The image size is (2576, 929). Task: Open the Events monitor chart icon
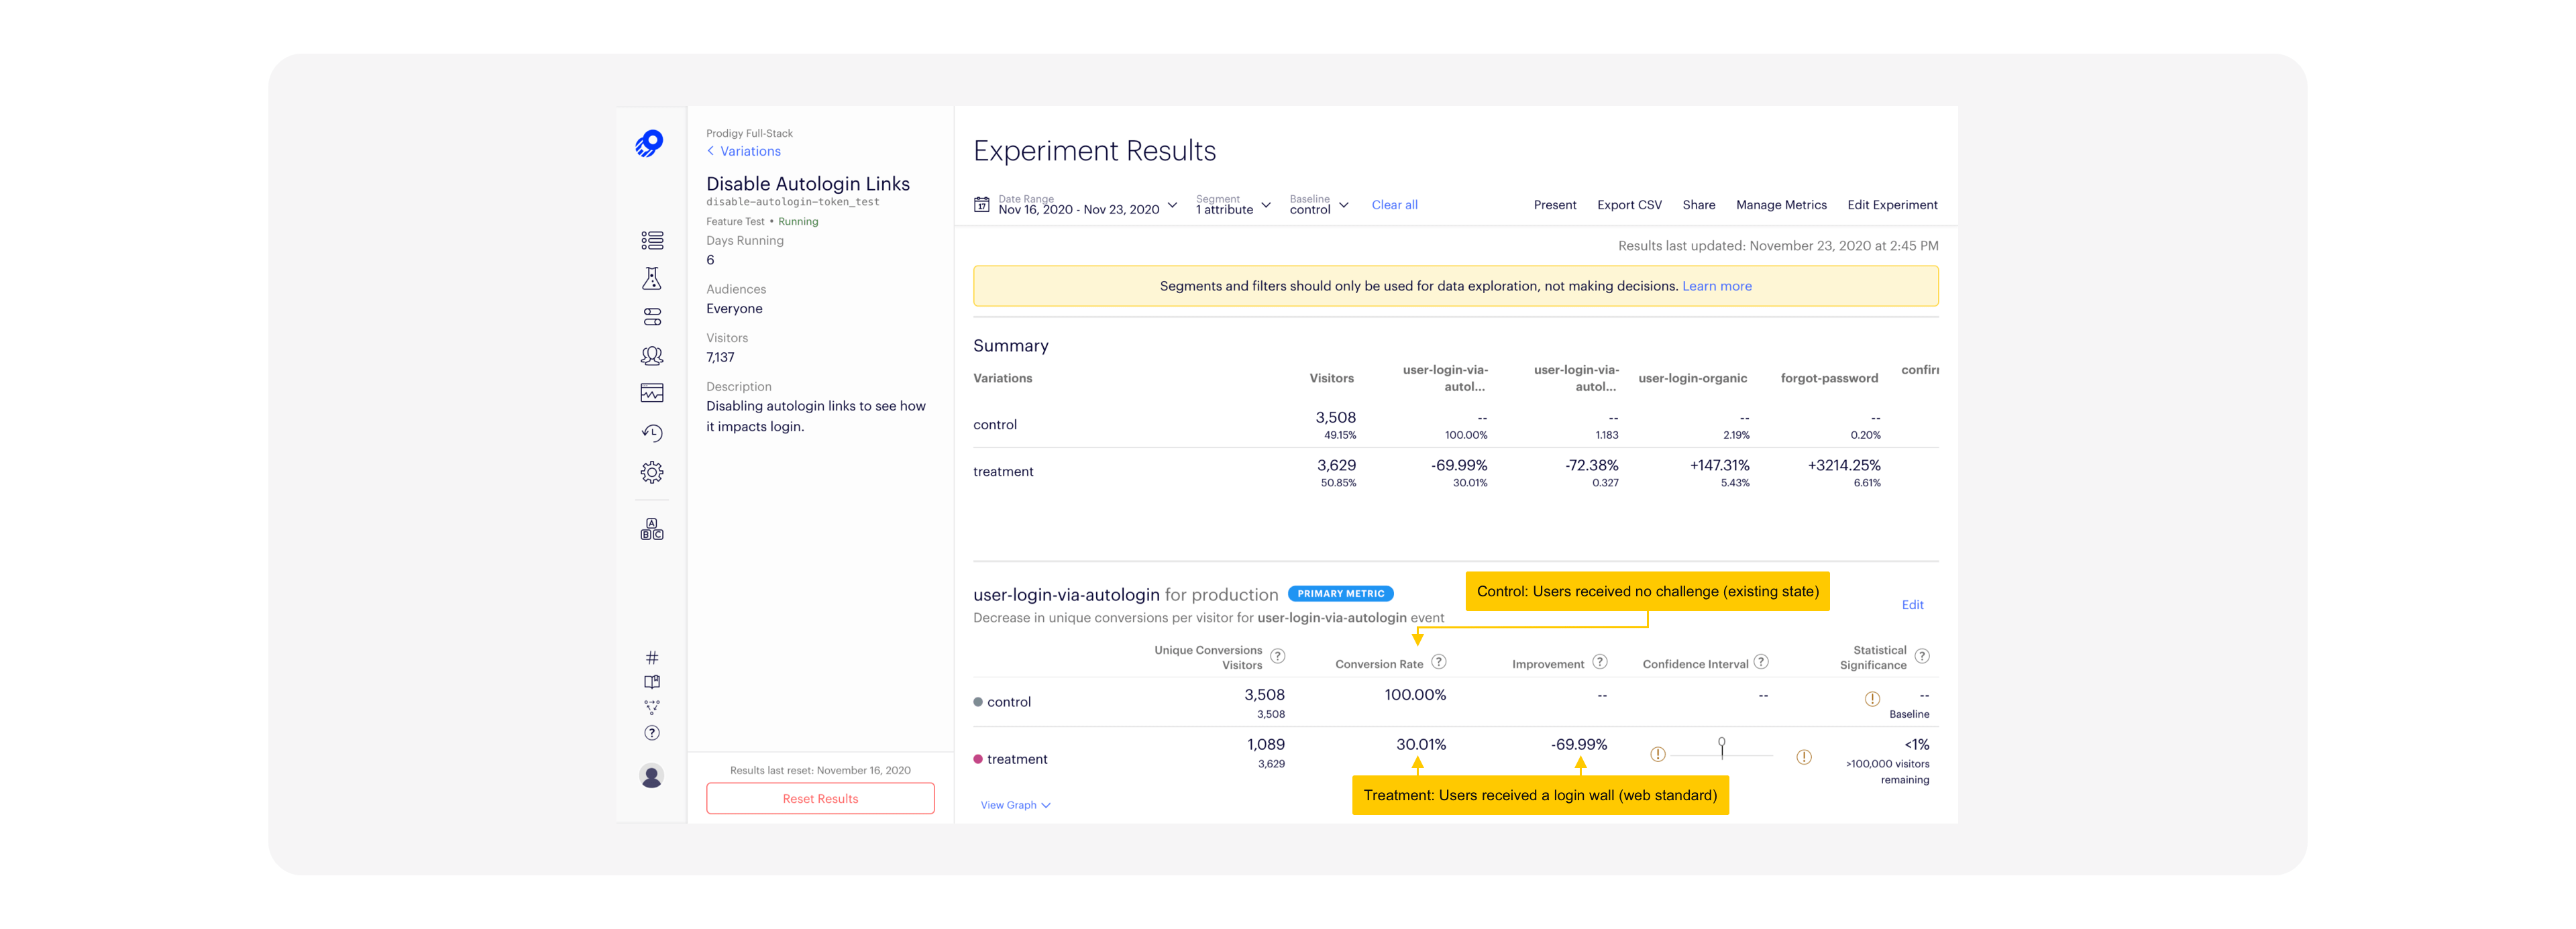pyautogui.click(x=652, y=393)
